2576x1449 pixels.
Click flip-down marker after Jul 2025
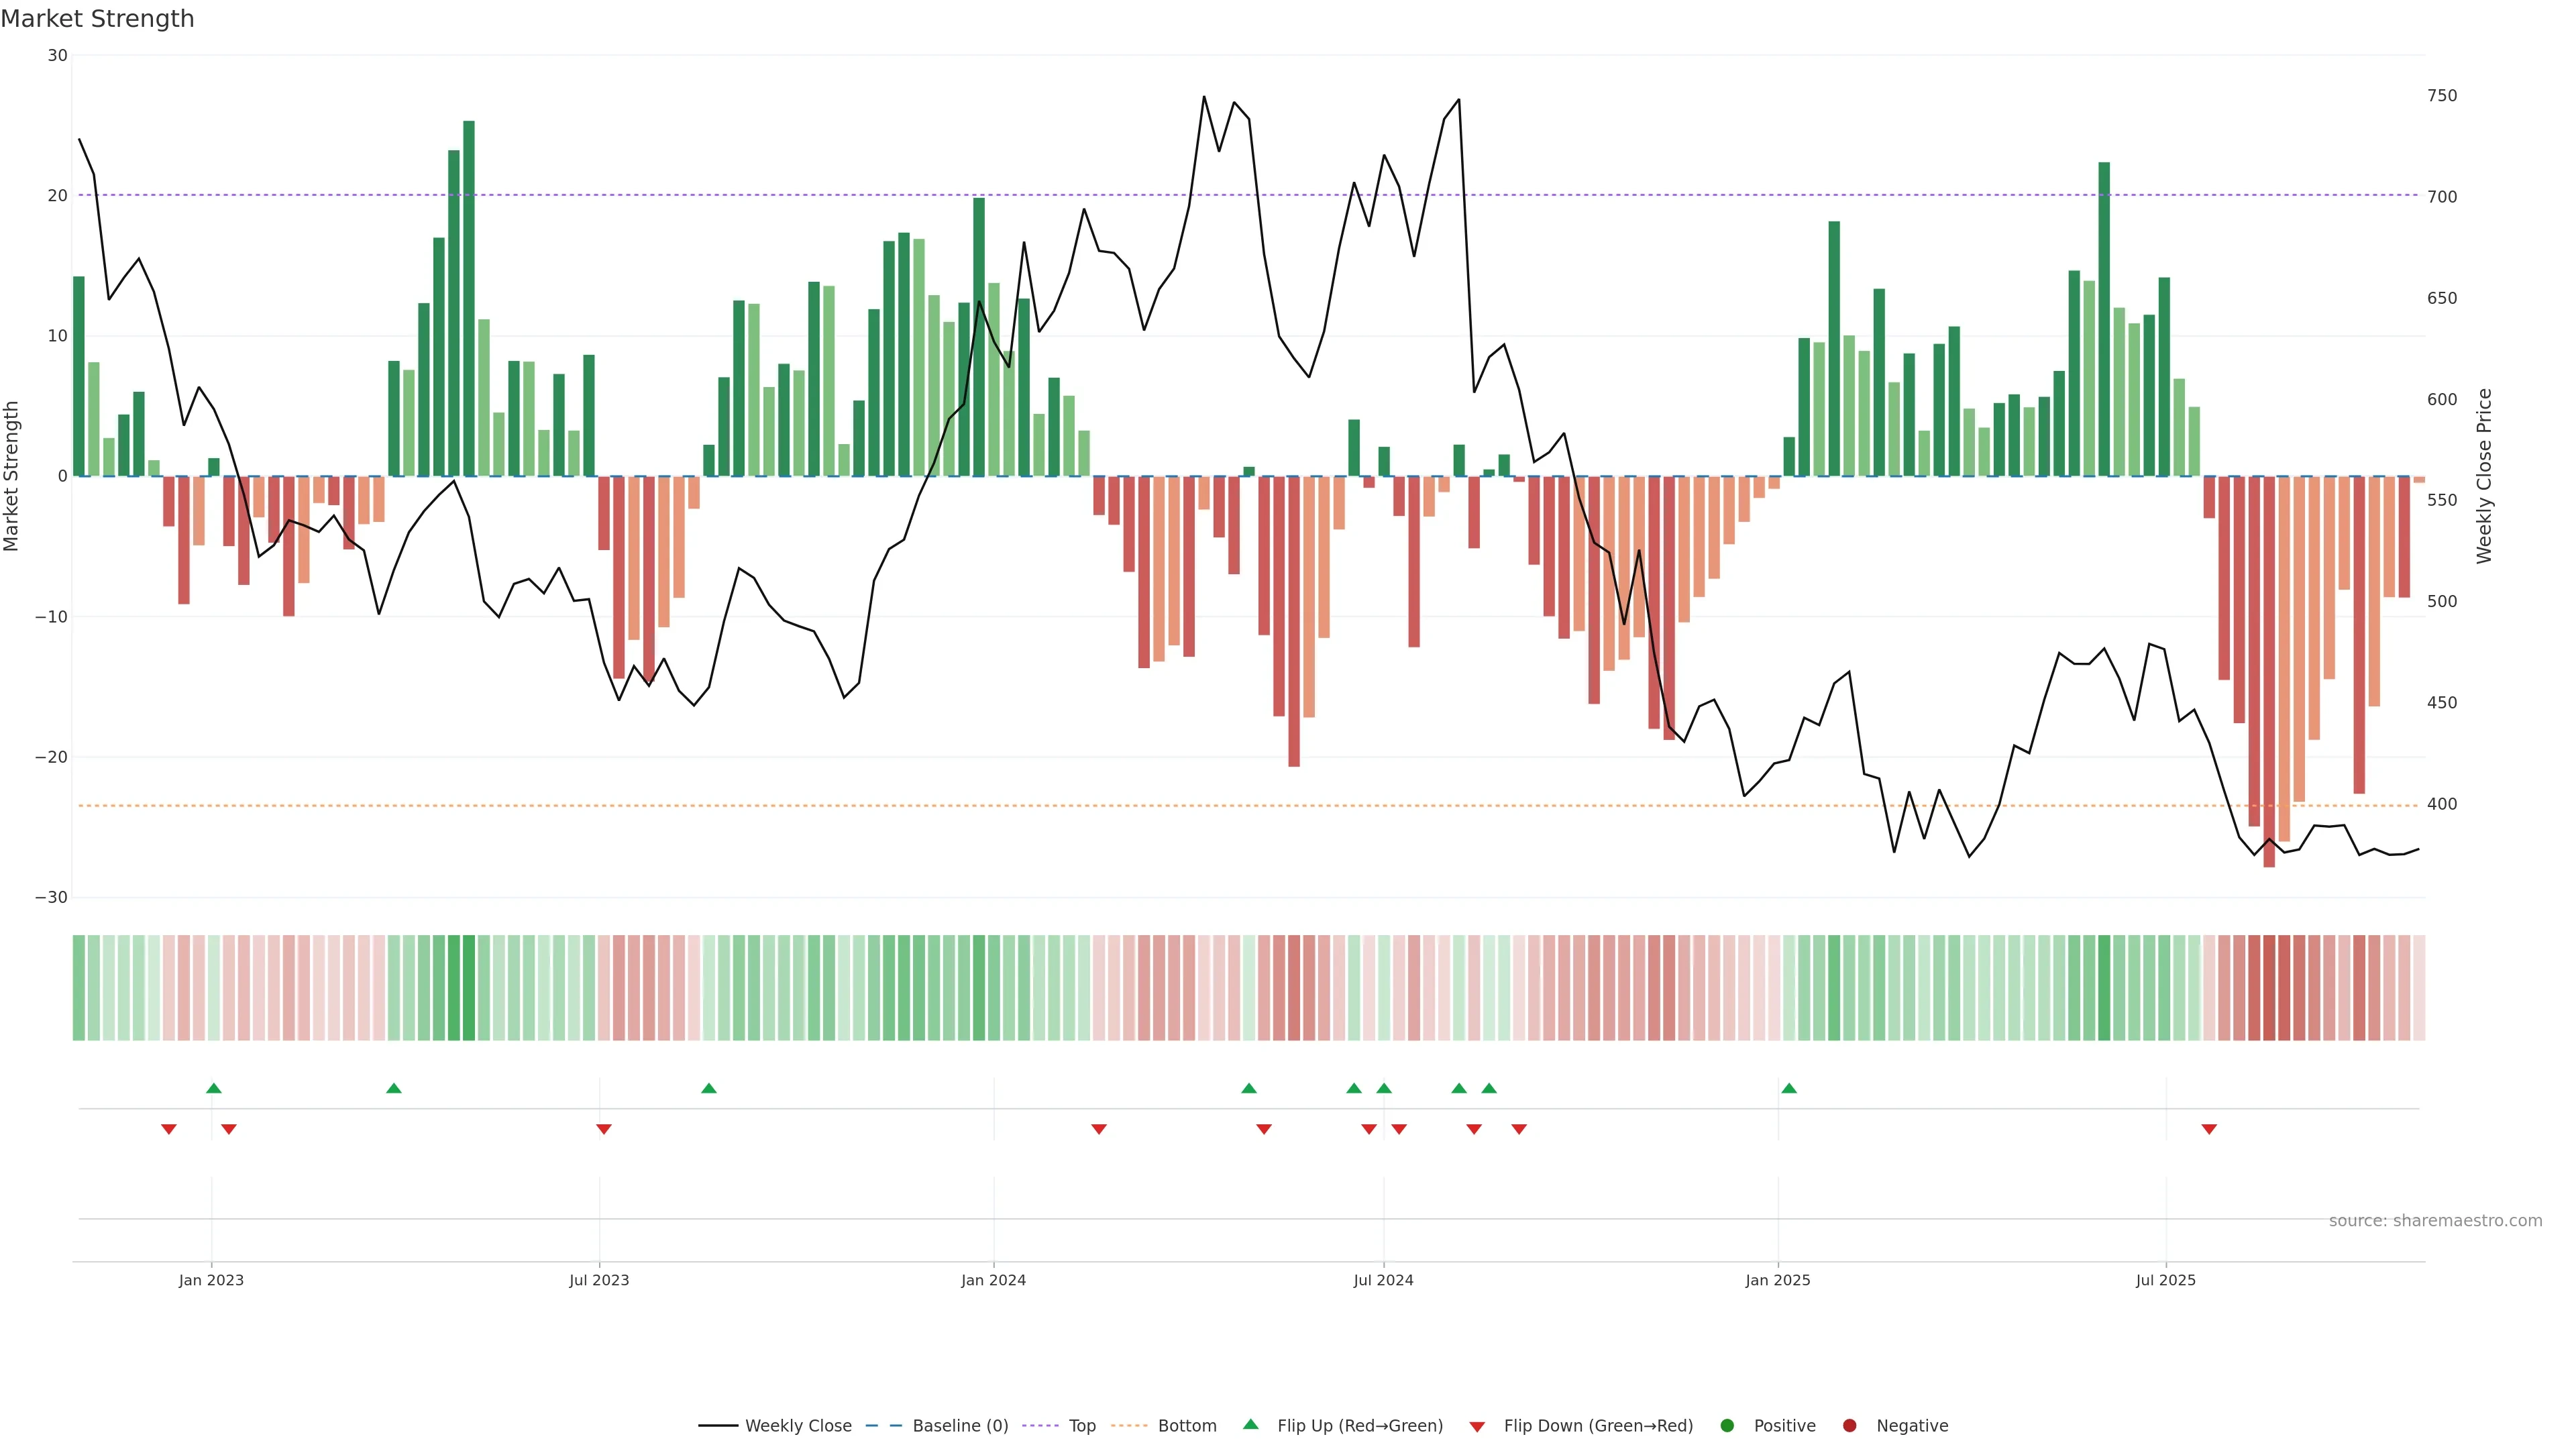pos(2209,1129)
